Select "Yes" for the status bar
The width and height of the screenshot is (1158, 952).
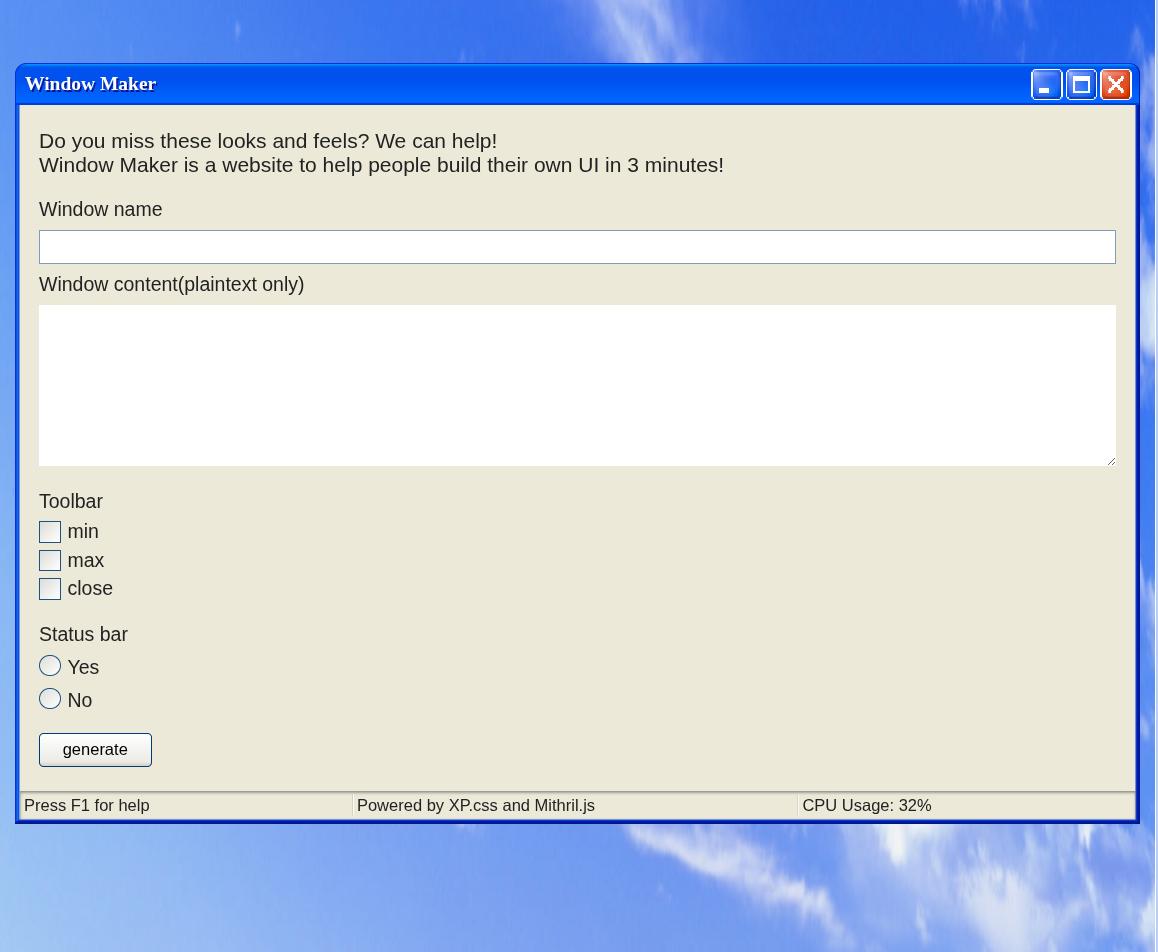pyautogui.click(x=50, y=666)
